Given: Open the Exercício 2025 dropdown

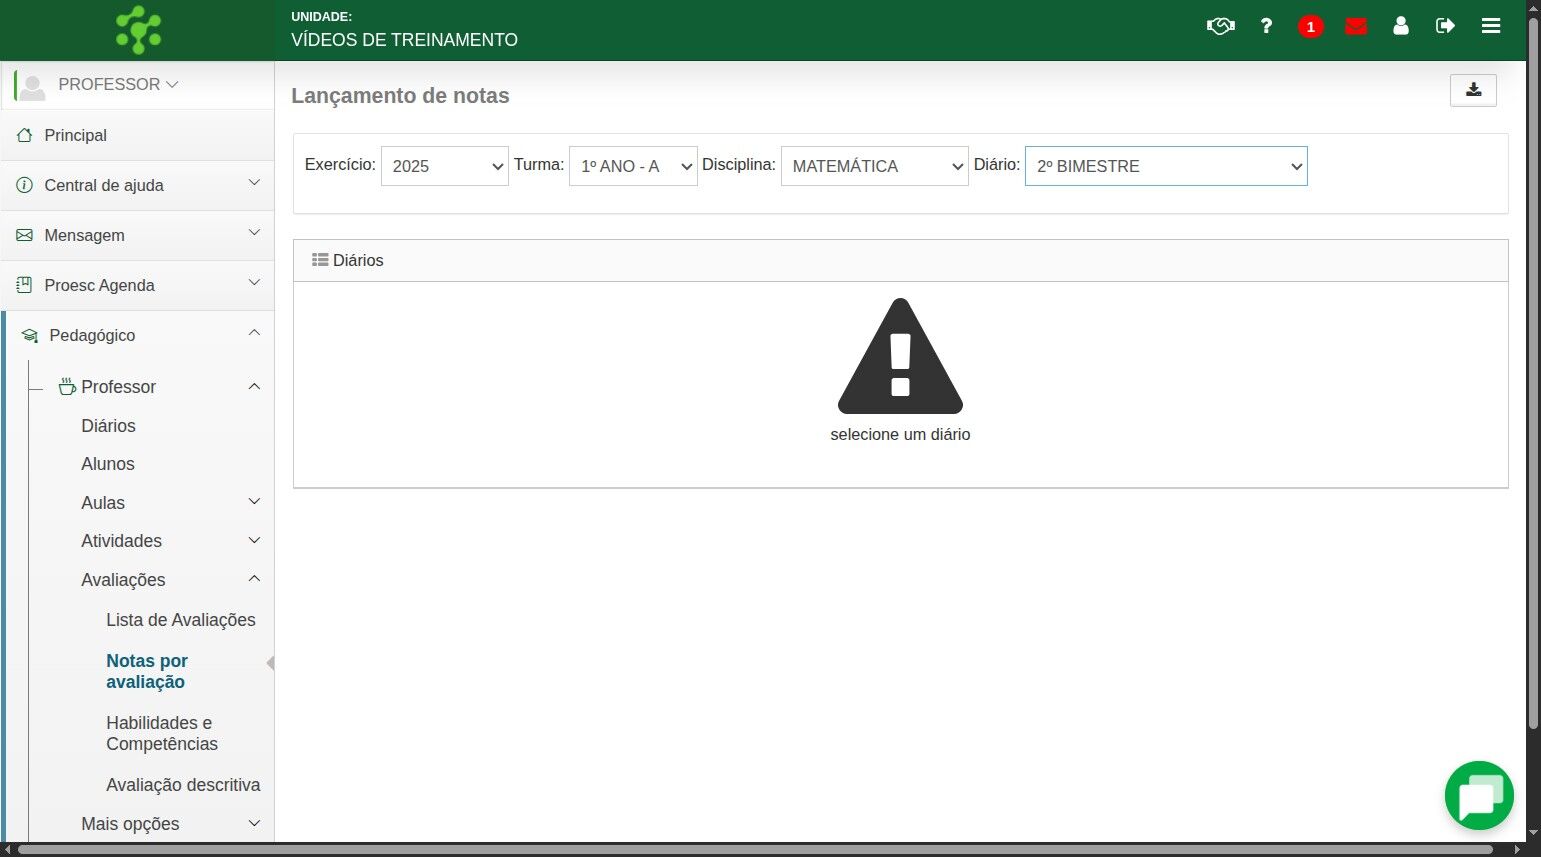Looking at the screenshot, I should 445,166.
